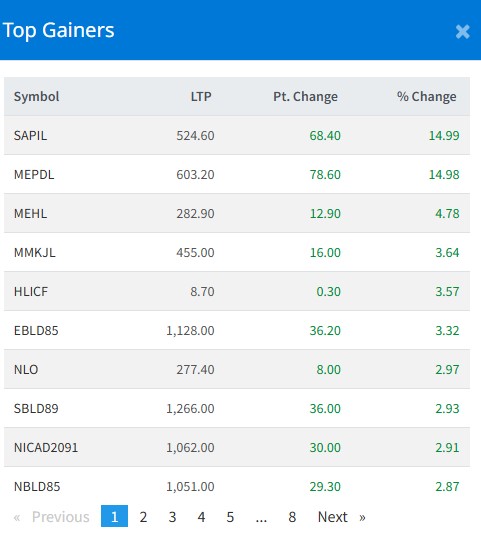Viewport: 481px width, 543px height.
Task: Click the Next page link
Action: click(342, 517)
